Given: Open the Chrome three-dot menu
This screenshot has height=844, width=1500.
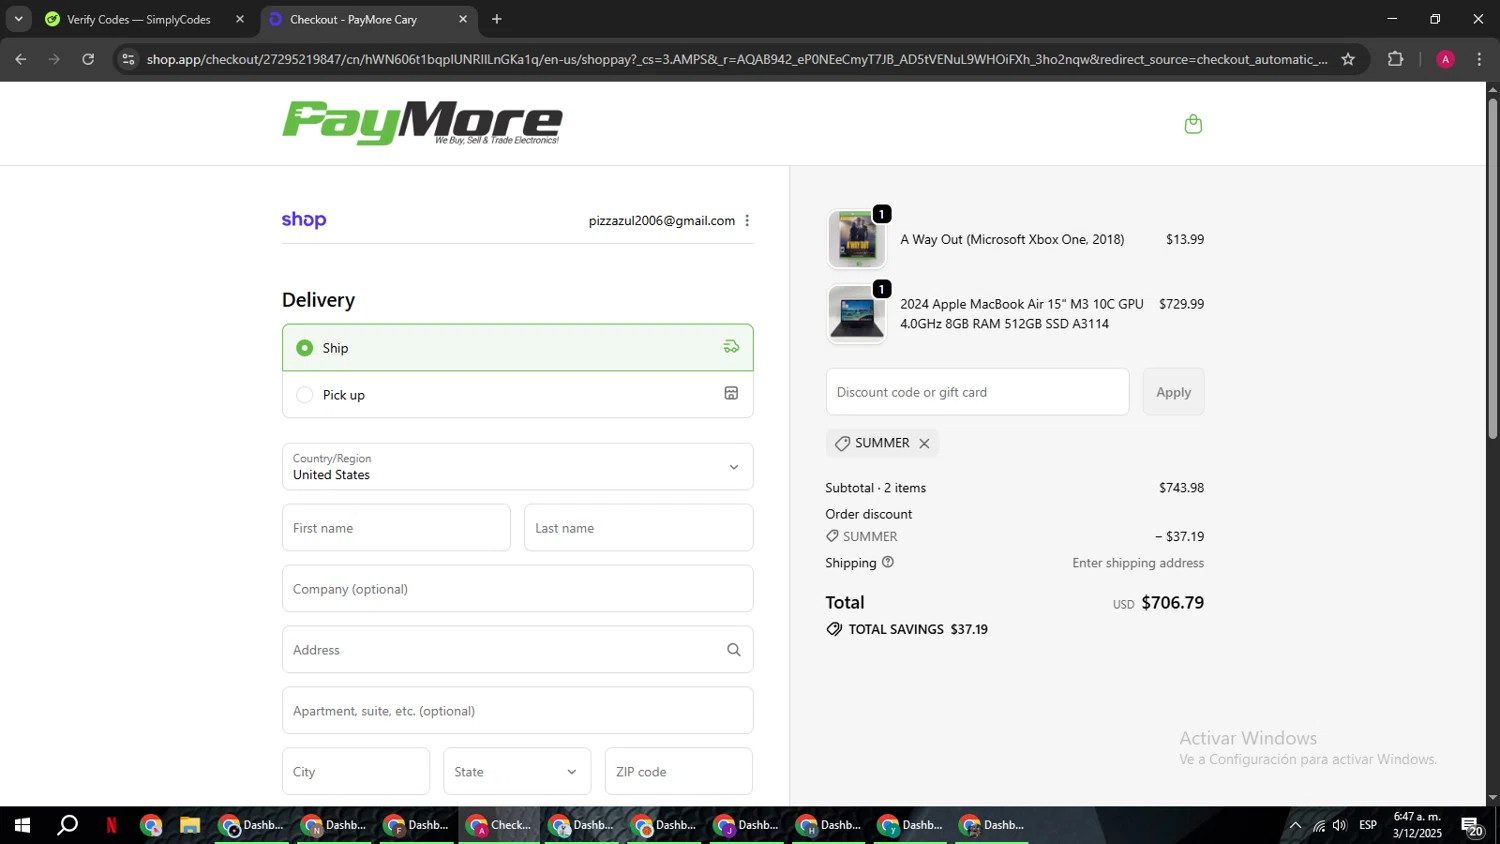Looking at the screenshot, I should point(1479,59).
